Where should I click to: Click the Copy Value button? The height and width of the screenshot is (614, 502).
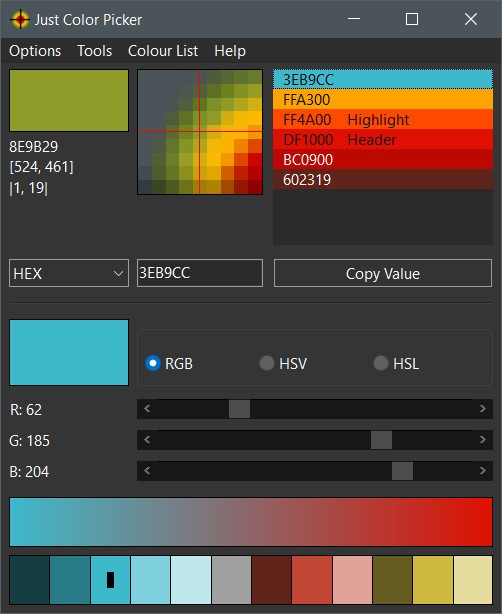pos(383,273)
